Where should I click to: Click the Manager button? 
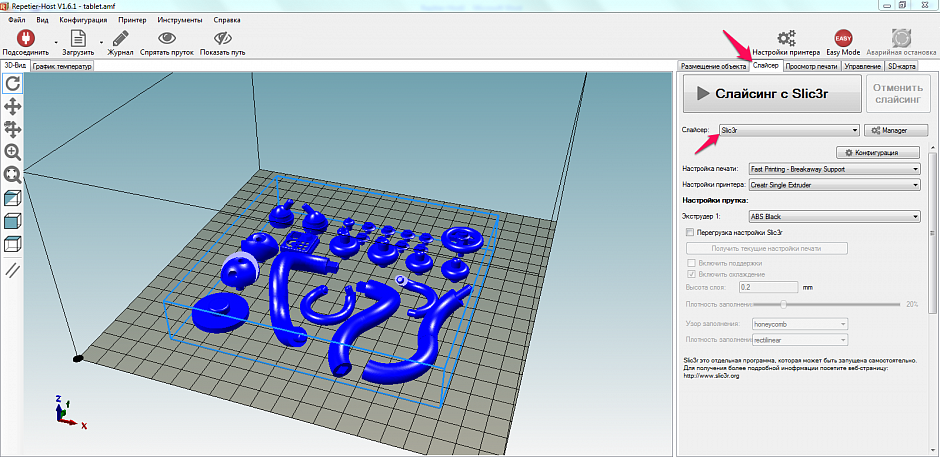click(x=895, y=130)
